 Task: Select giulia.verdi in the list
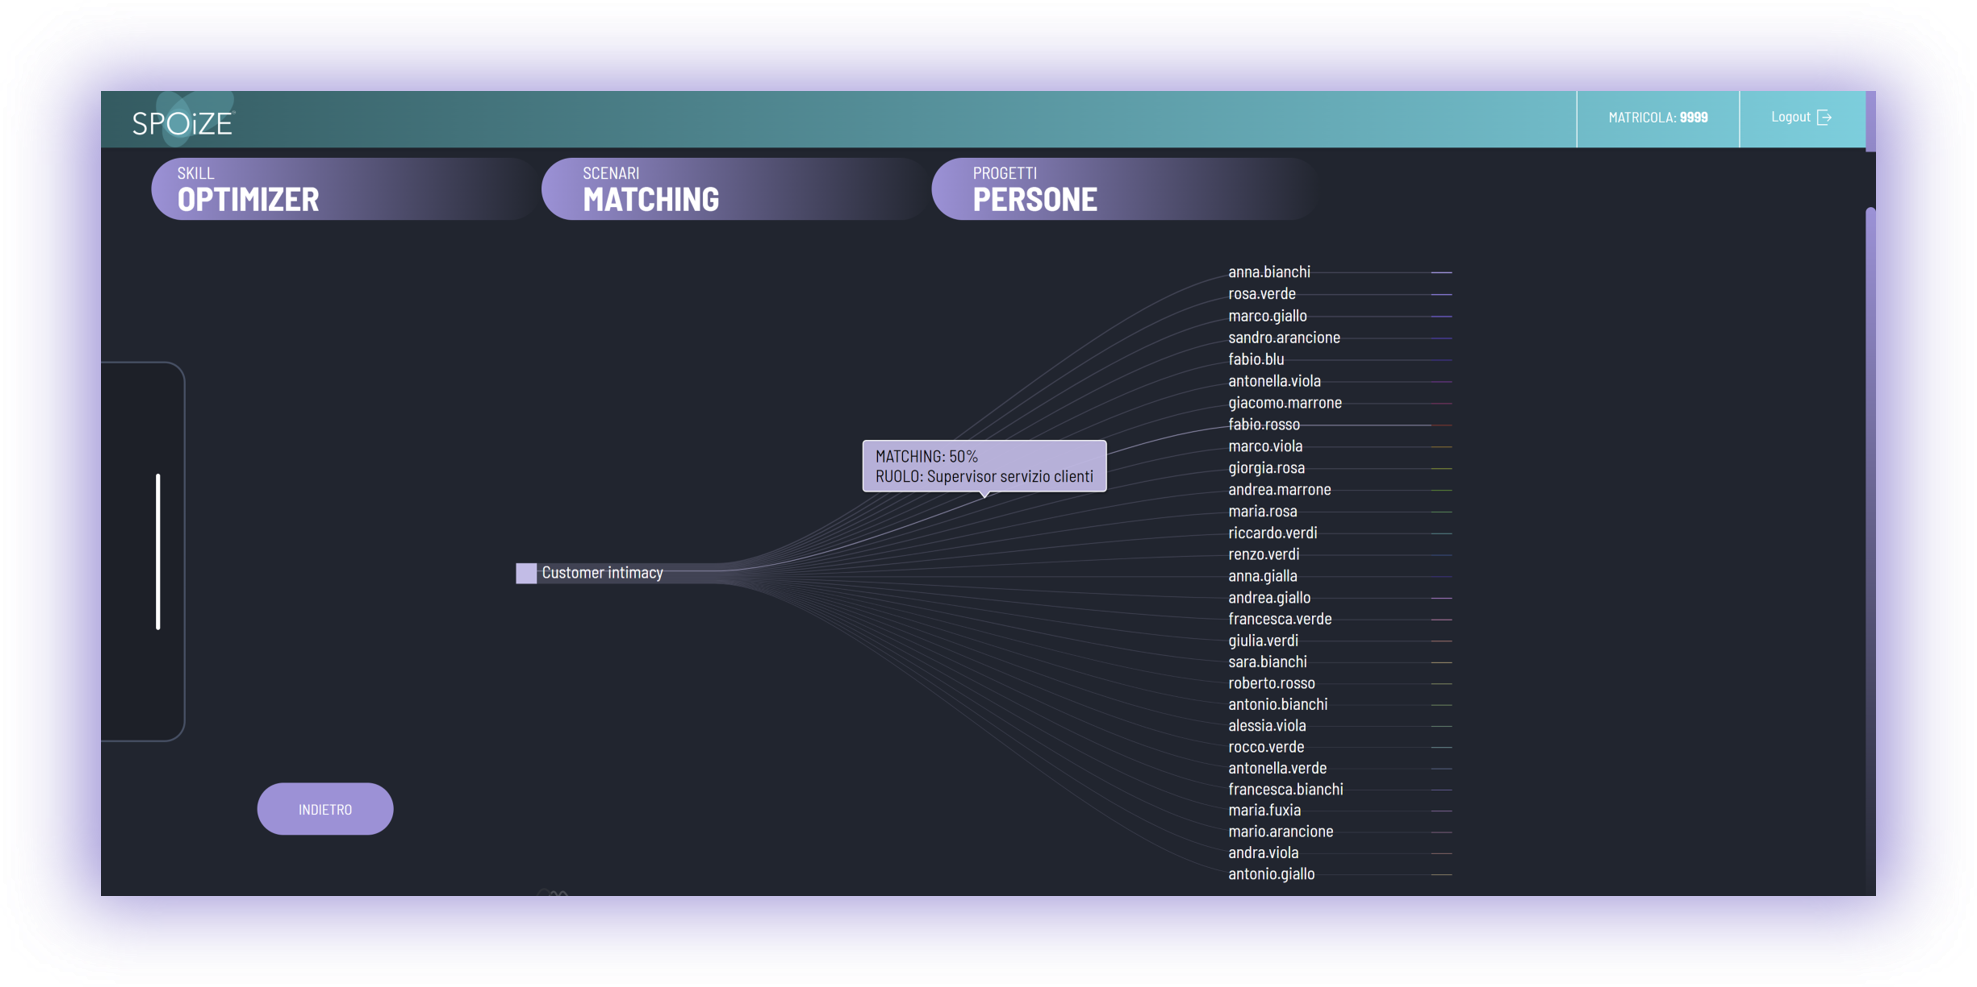pyautogui.click(x=1263, y=641)
